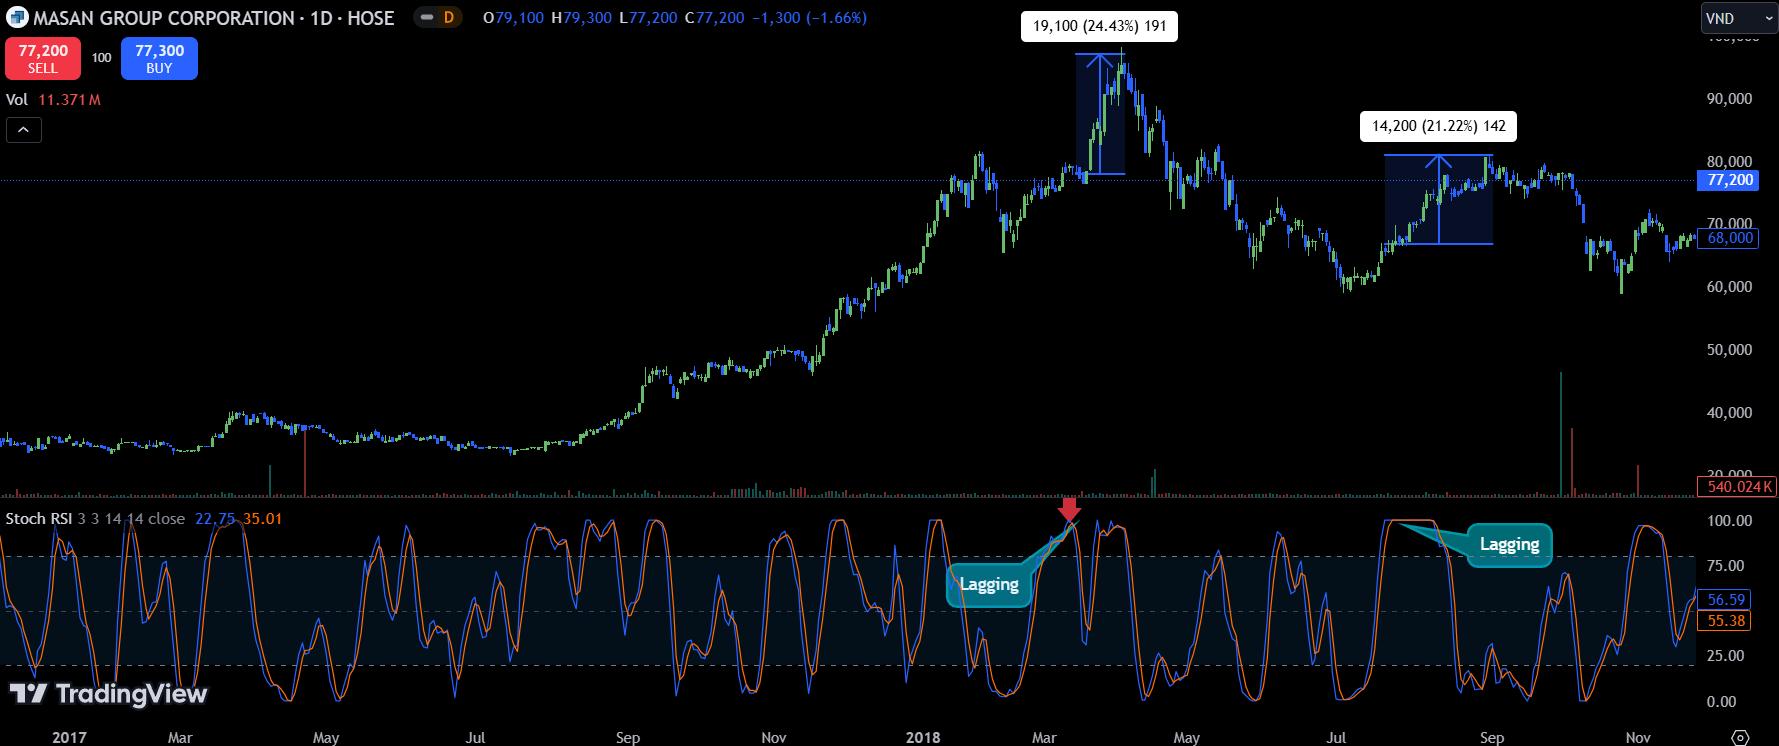Click the Sep 2018 time axis label

point(1491,738)
